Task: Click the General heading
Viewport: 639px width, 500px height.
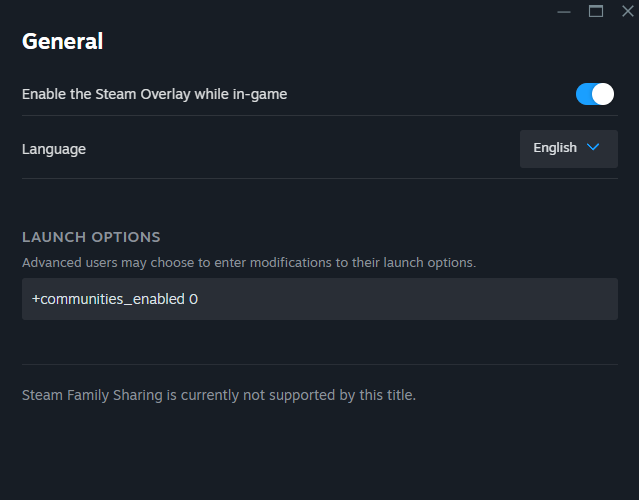Action: point(62,41)
